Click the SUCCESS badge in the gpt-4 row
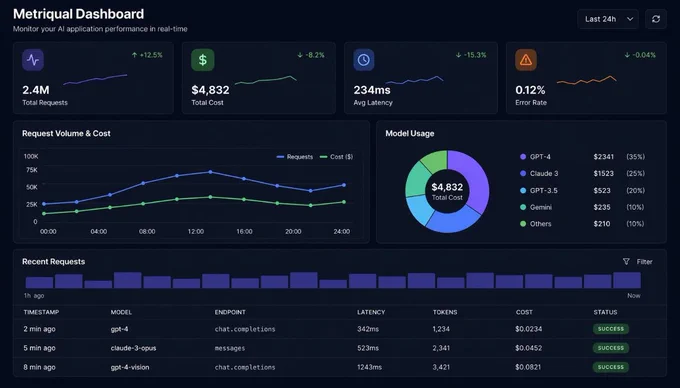This screenshot has width=680, height=388. (x=611, y=329)
